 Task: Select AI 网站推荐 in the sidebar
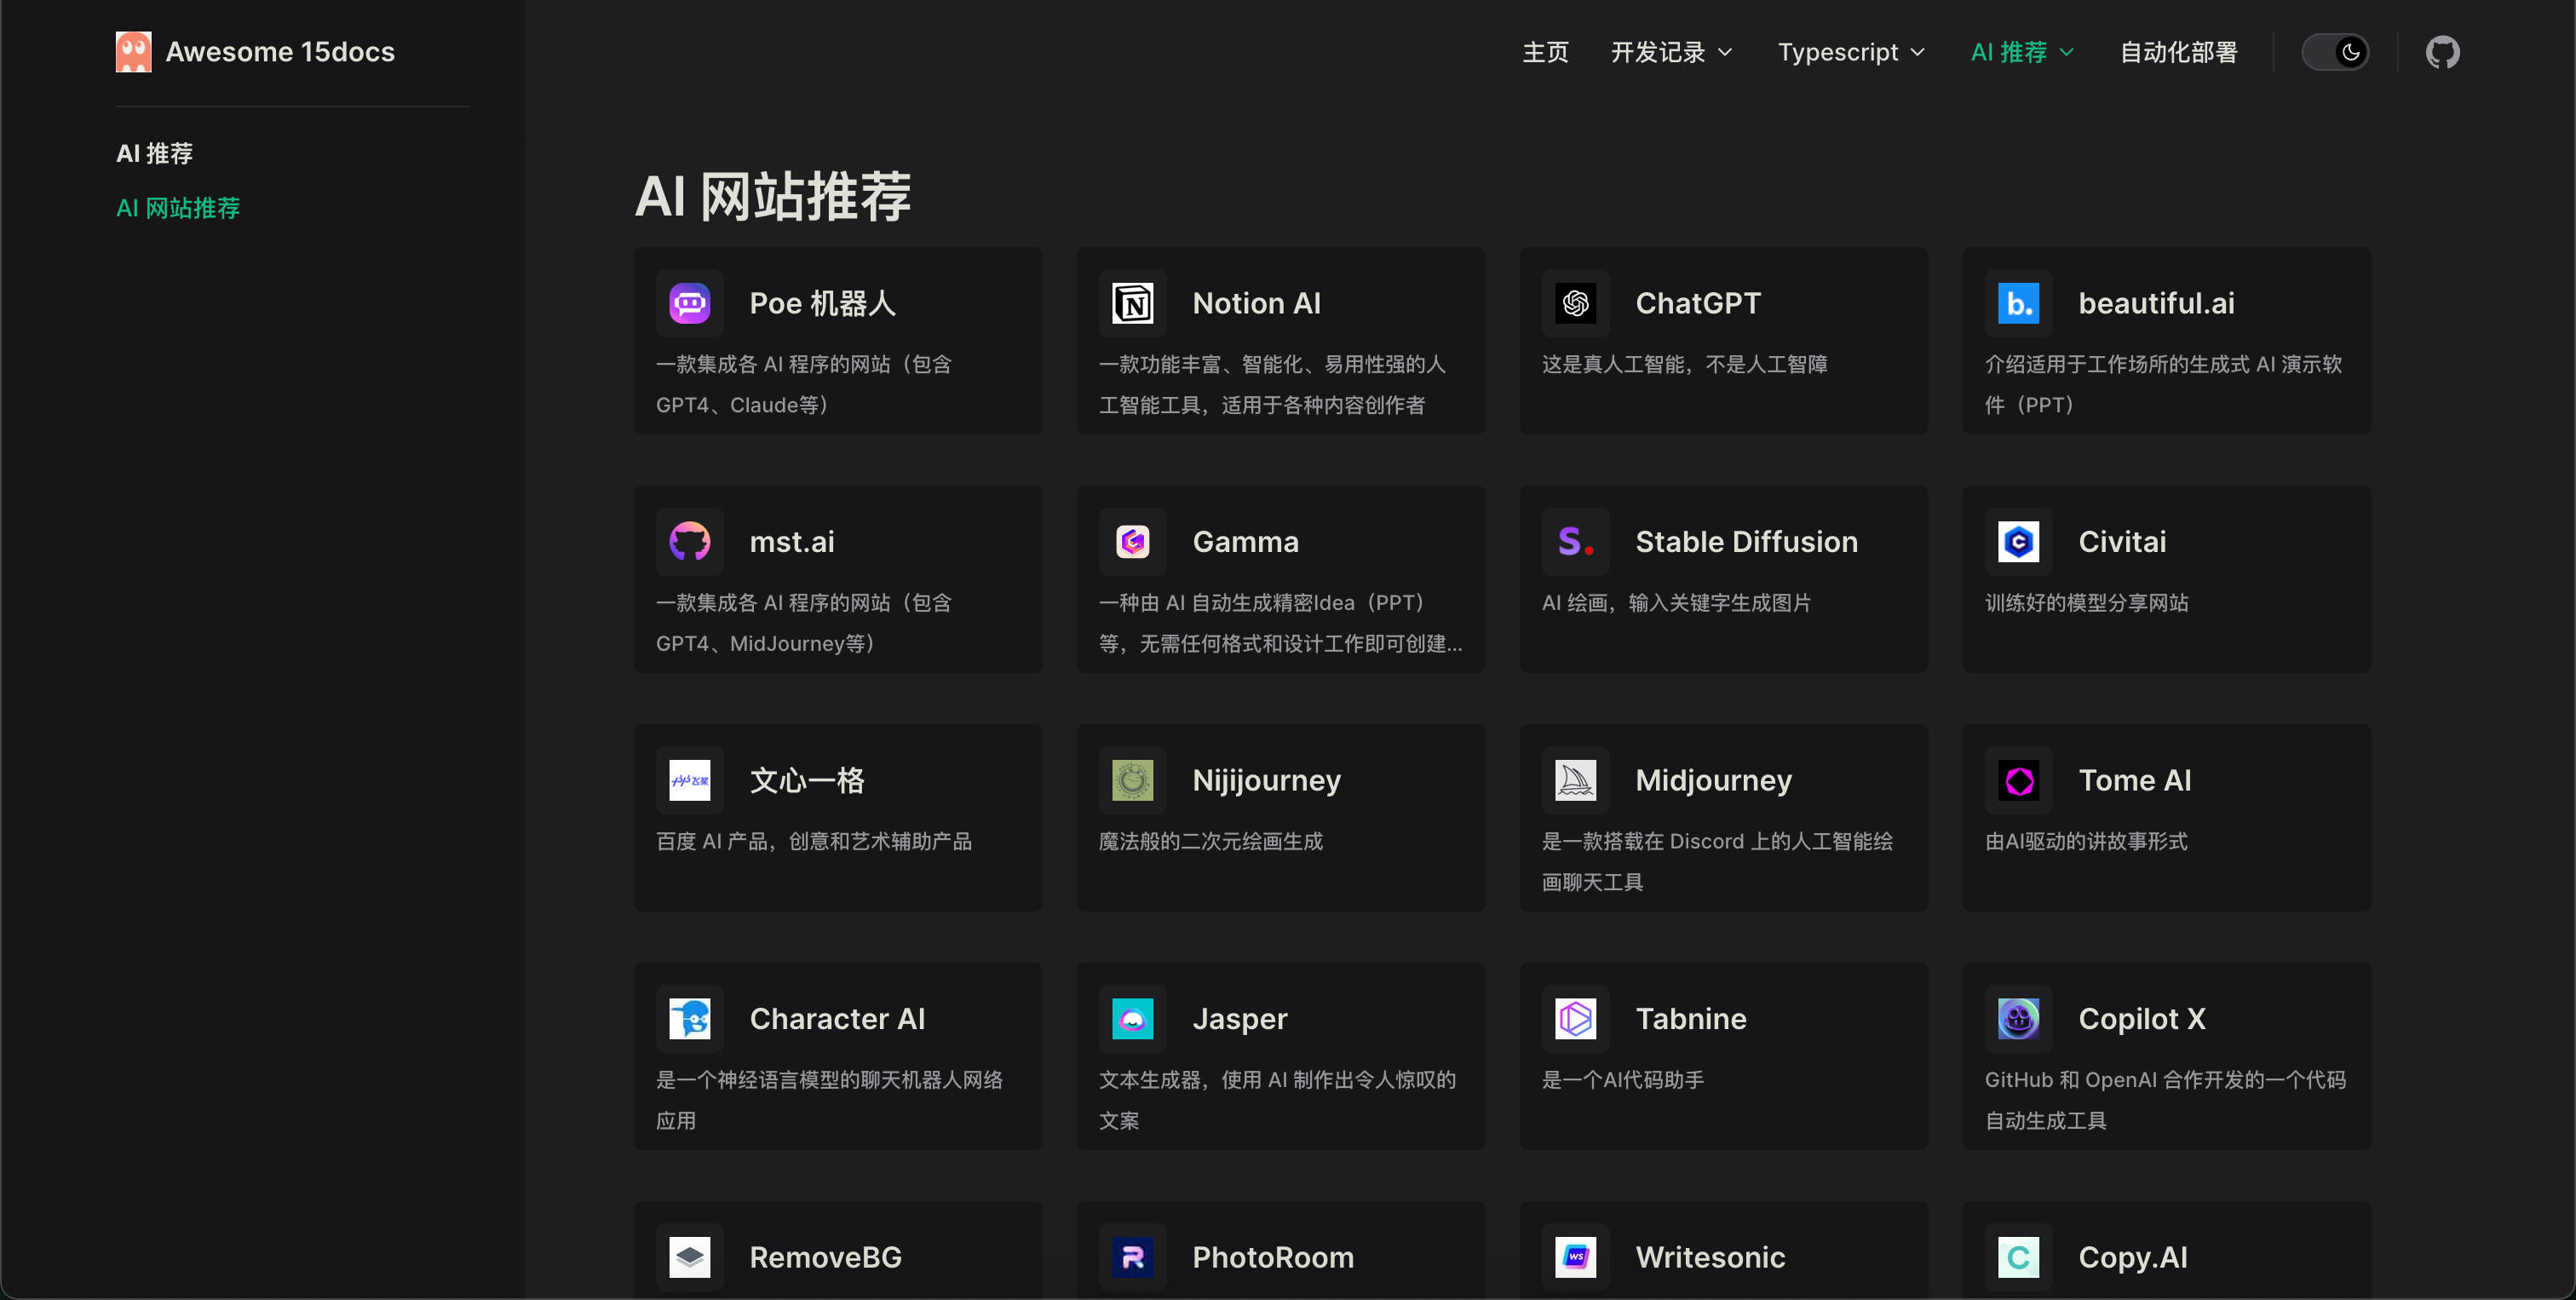[178, 208]
